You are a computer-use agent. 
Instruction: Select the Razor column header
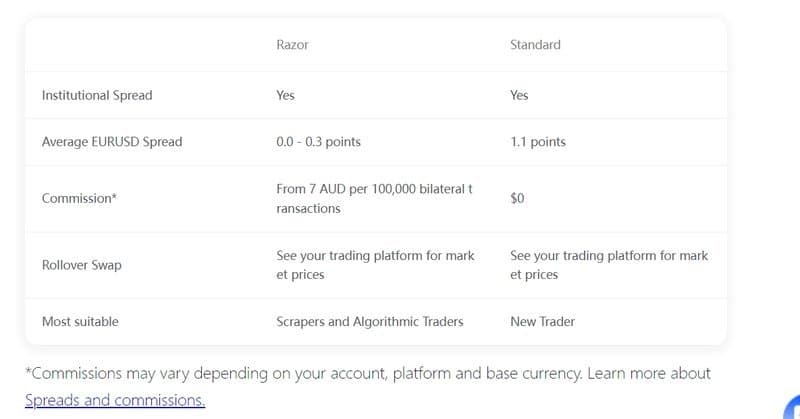click(291, 45)
